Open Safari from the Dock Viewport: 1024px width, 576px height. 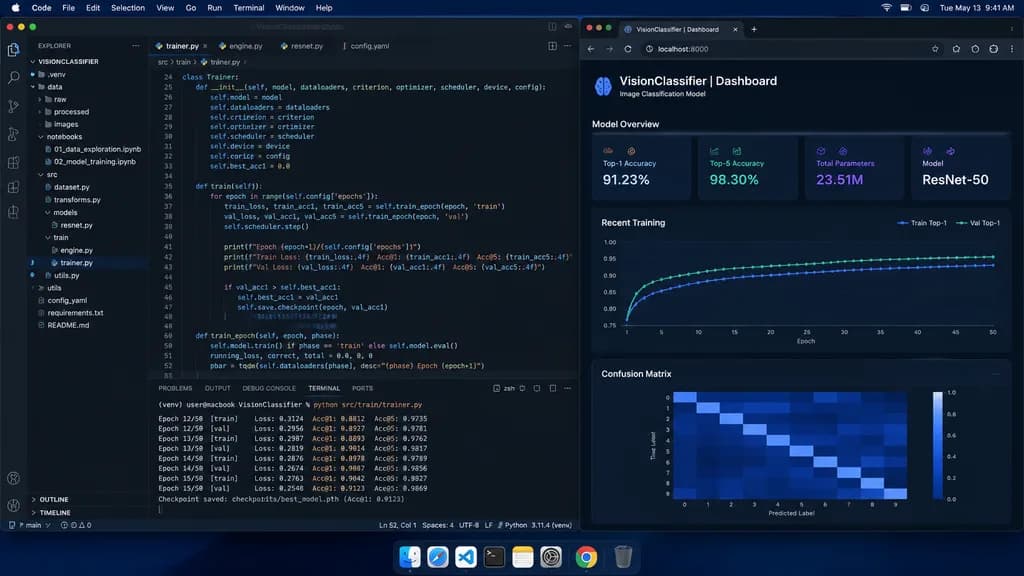pyautogui.click(x=438, y=556)
